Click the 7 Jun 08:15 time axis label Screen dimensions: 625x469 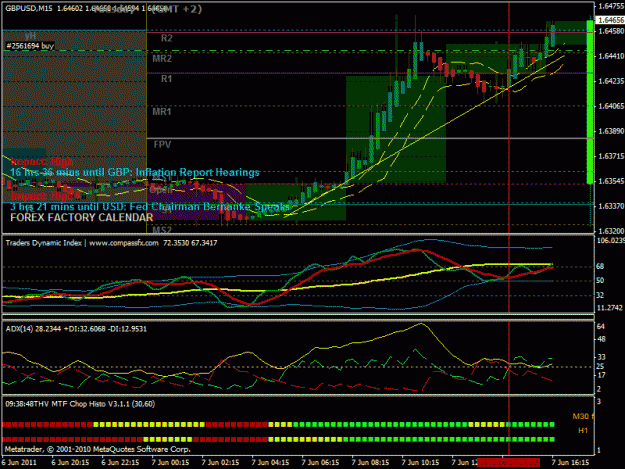tap(370, 463)
